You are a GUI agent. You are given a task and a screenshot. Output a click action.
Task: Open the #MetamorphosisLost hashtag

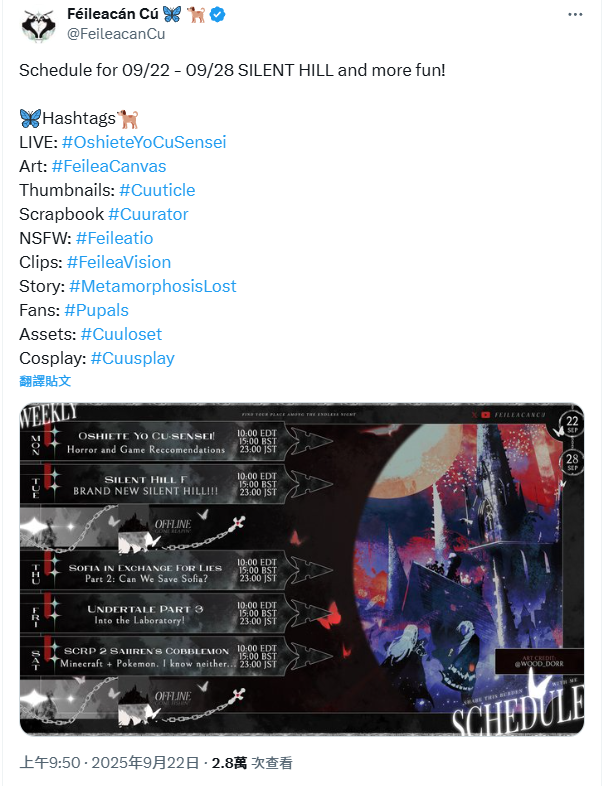152,286
